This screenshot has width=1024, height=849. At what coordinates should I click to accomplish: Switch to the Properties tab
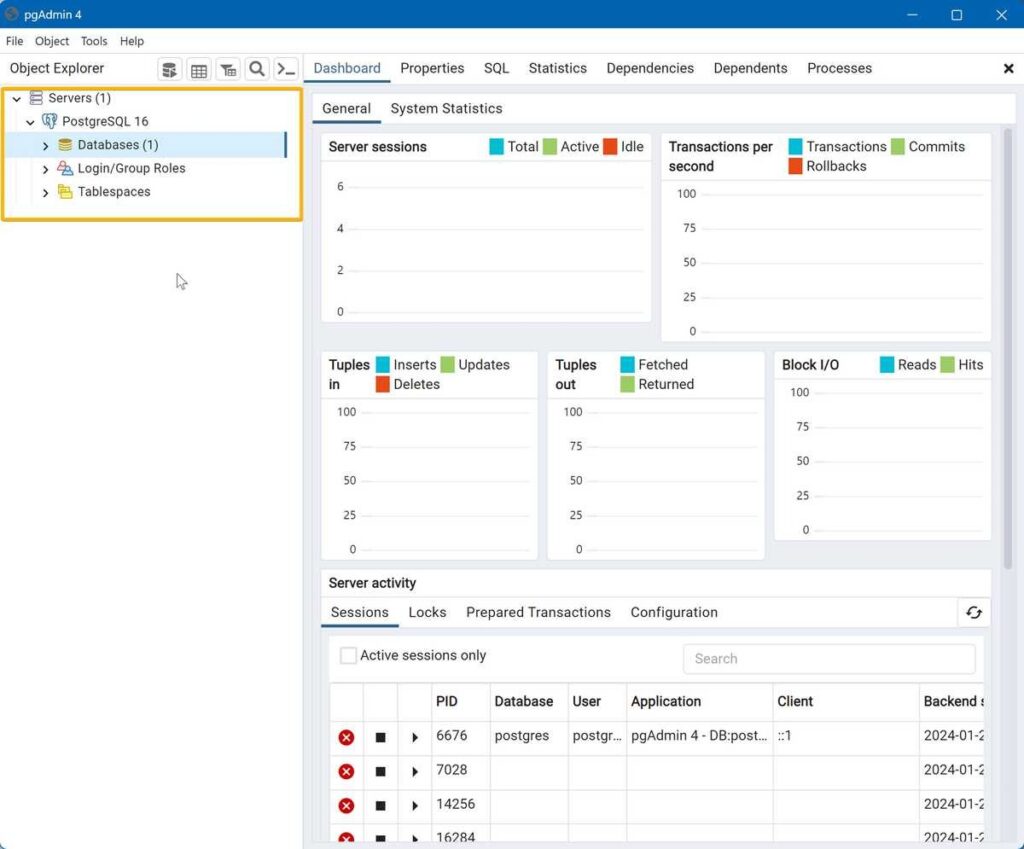click(x=432, y=69)
